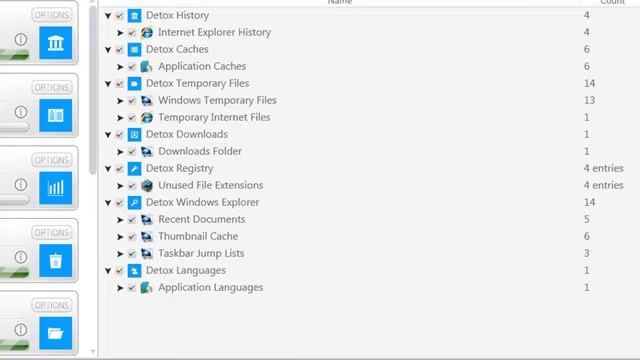Click the Unused File Extensions icon
This screenshot has width=640, height=360.
pos(147,186)
